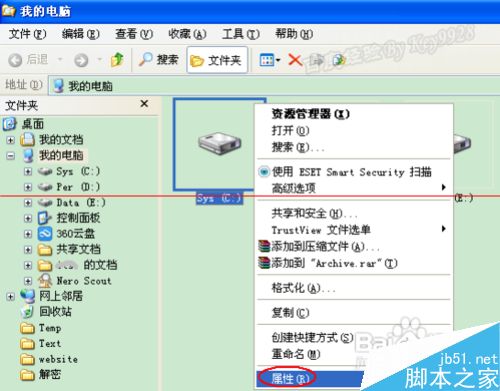The image size is (500, 391).
Task: Select 我的文档 folder icon in tree
Action: (27, 140)
